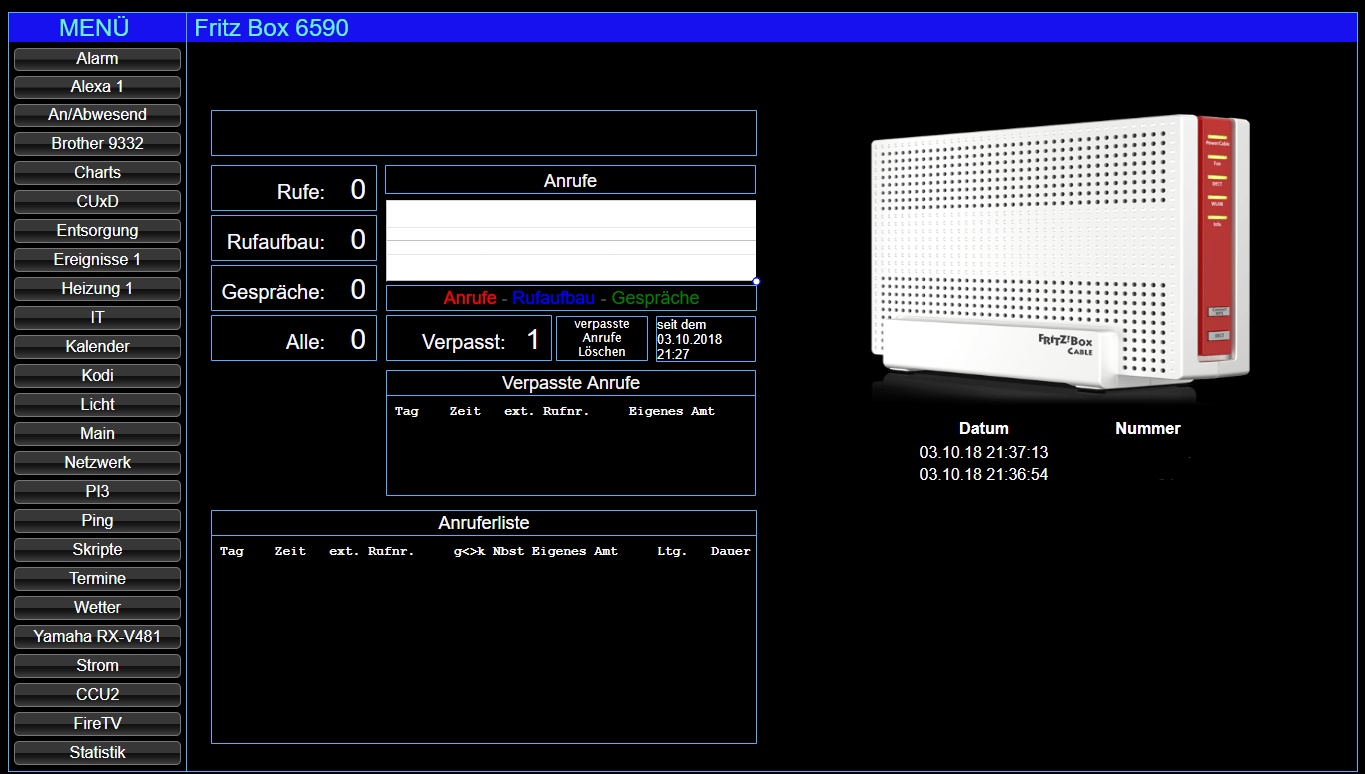Click the seit dem 03.10.2018 timestamp

[705, 339]
